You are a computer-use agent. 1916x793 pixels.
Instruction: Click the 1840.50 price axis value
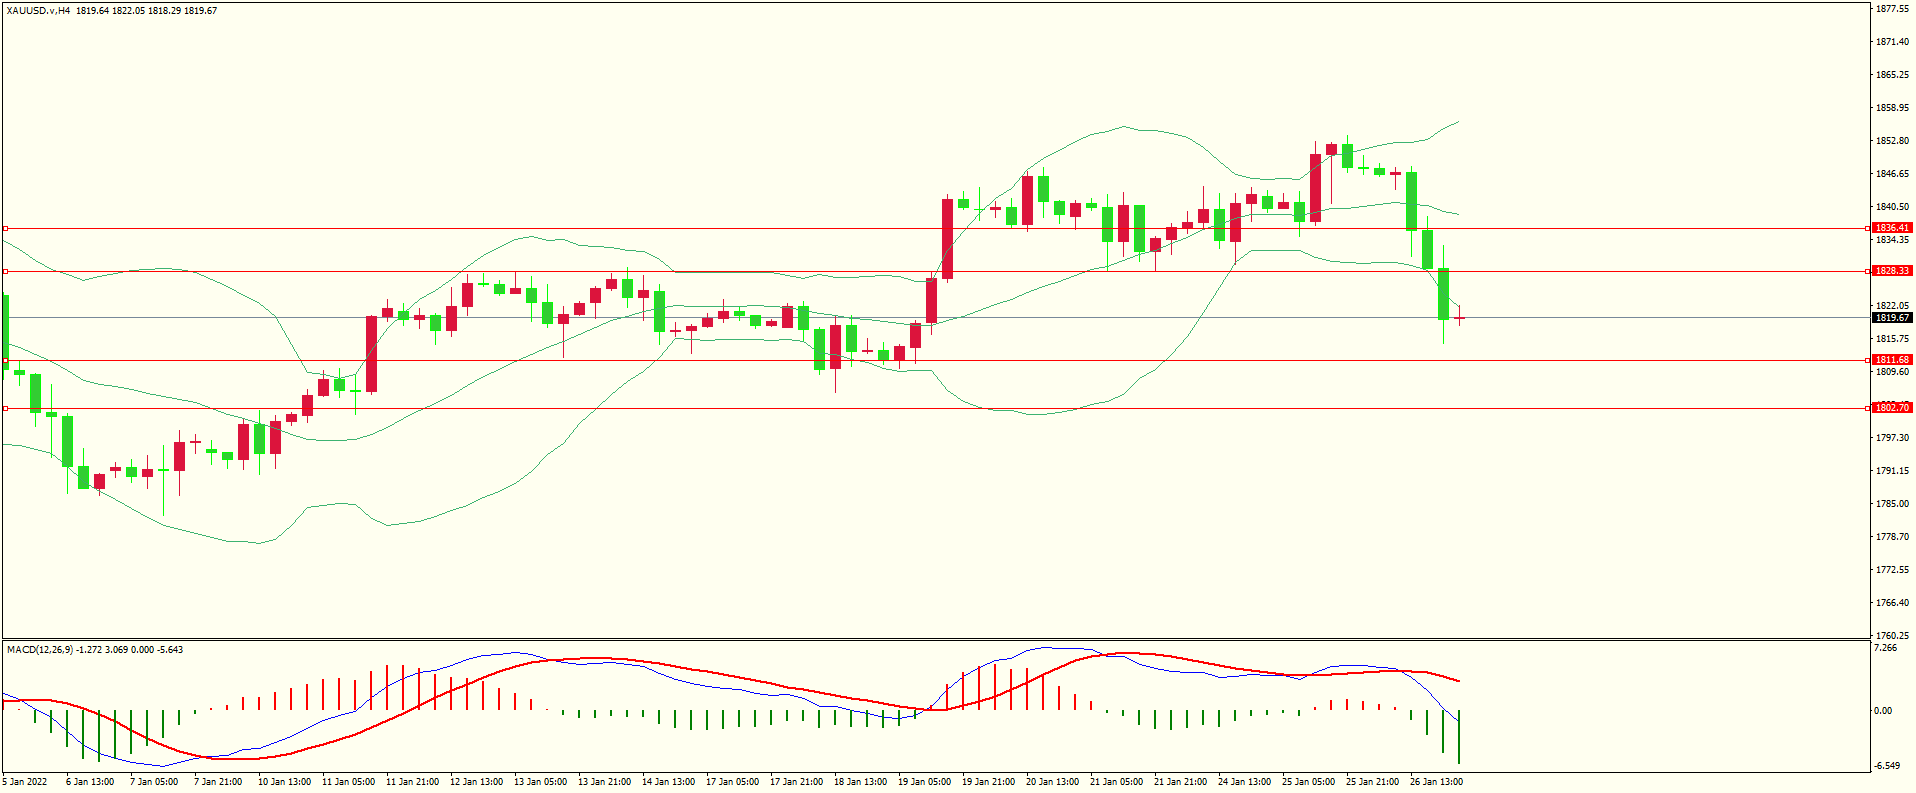(1892, 207)
